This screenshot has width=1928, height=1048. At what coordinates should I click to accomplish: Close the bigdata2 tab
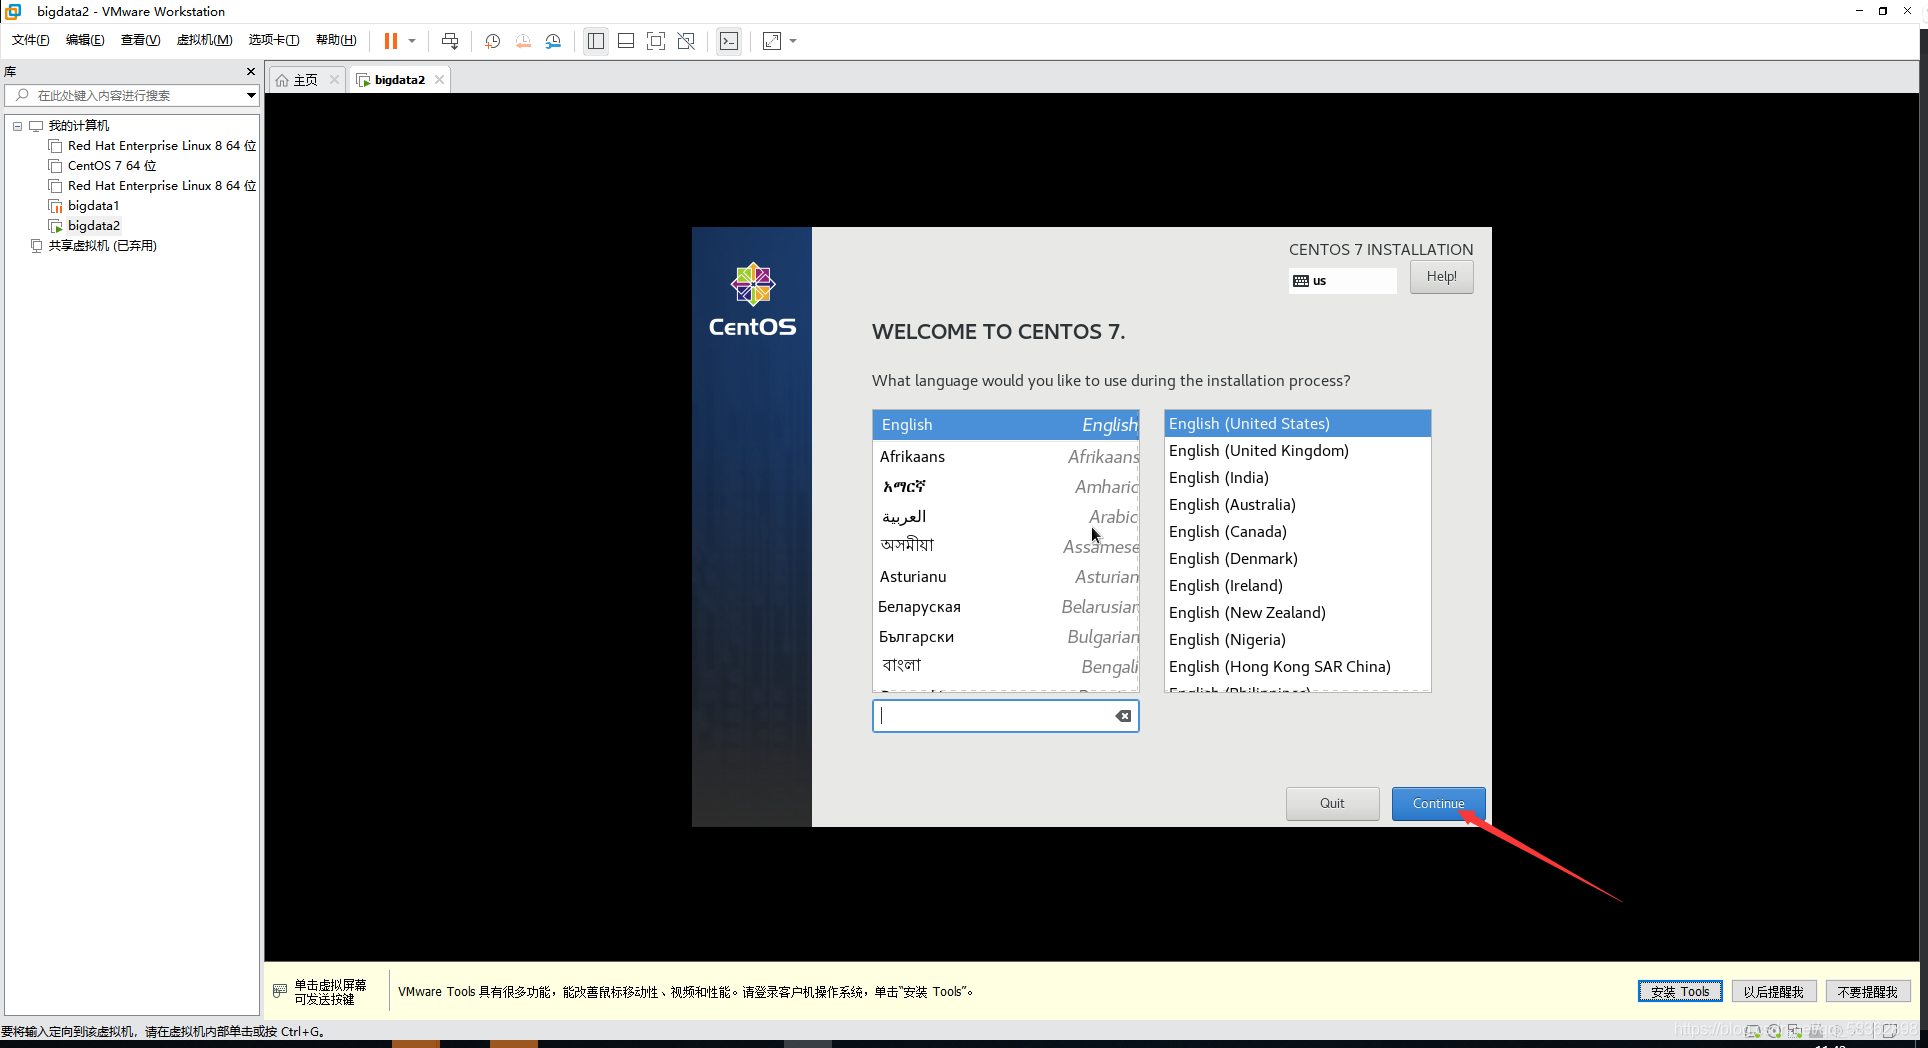[439, 80]
